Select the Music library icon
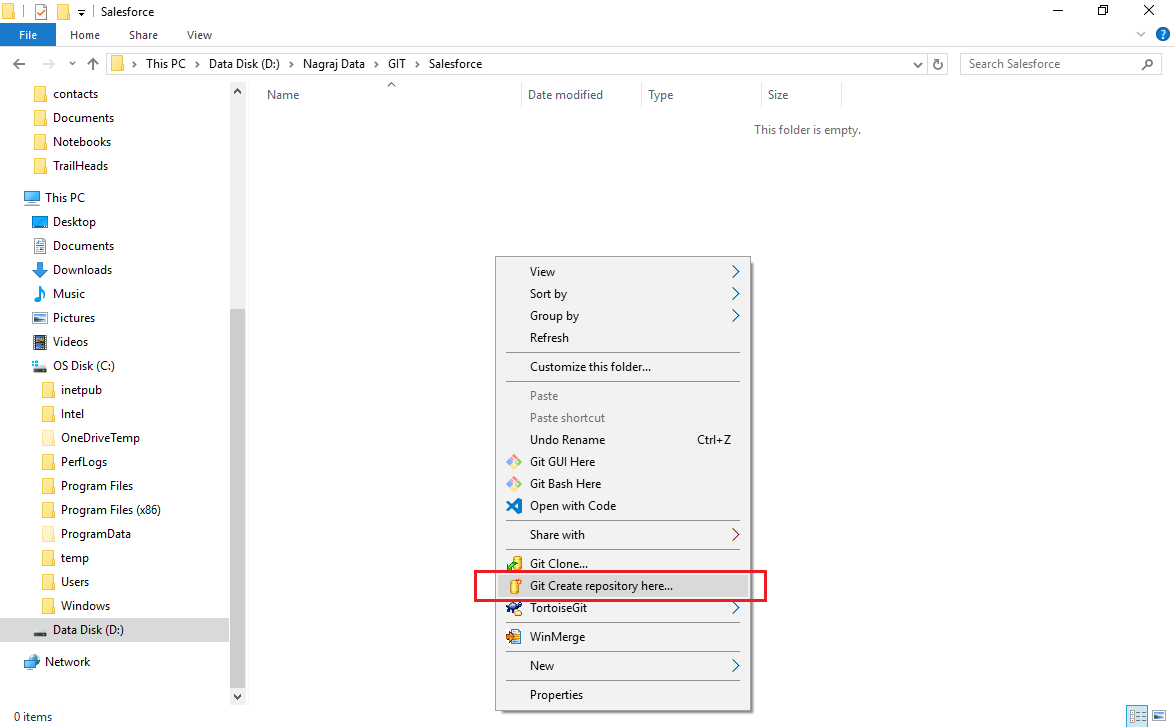The width and height of the screenshot is (1174, 727). [x=40, y=294]
